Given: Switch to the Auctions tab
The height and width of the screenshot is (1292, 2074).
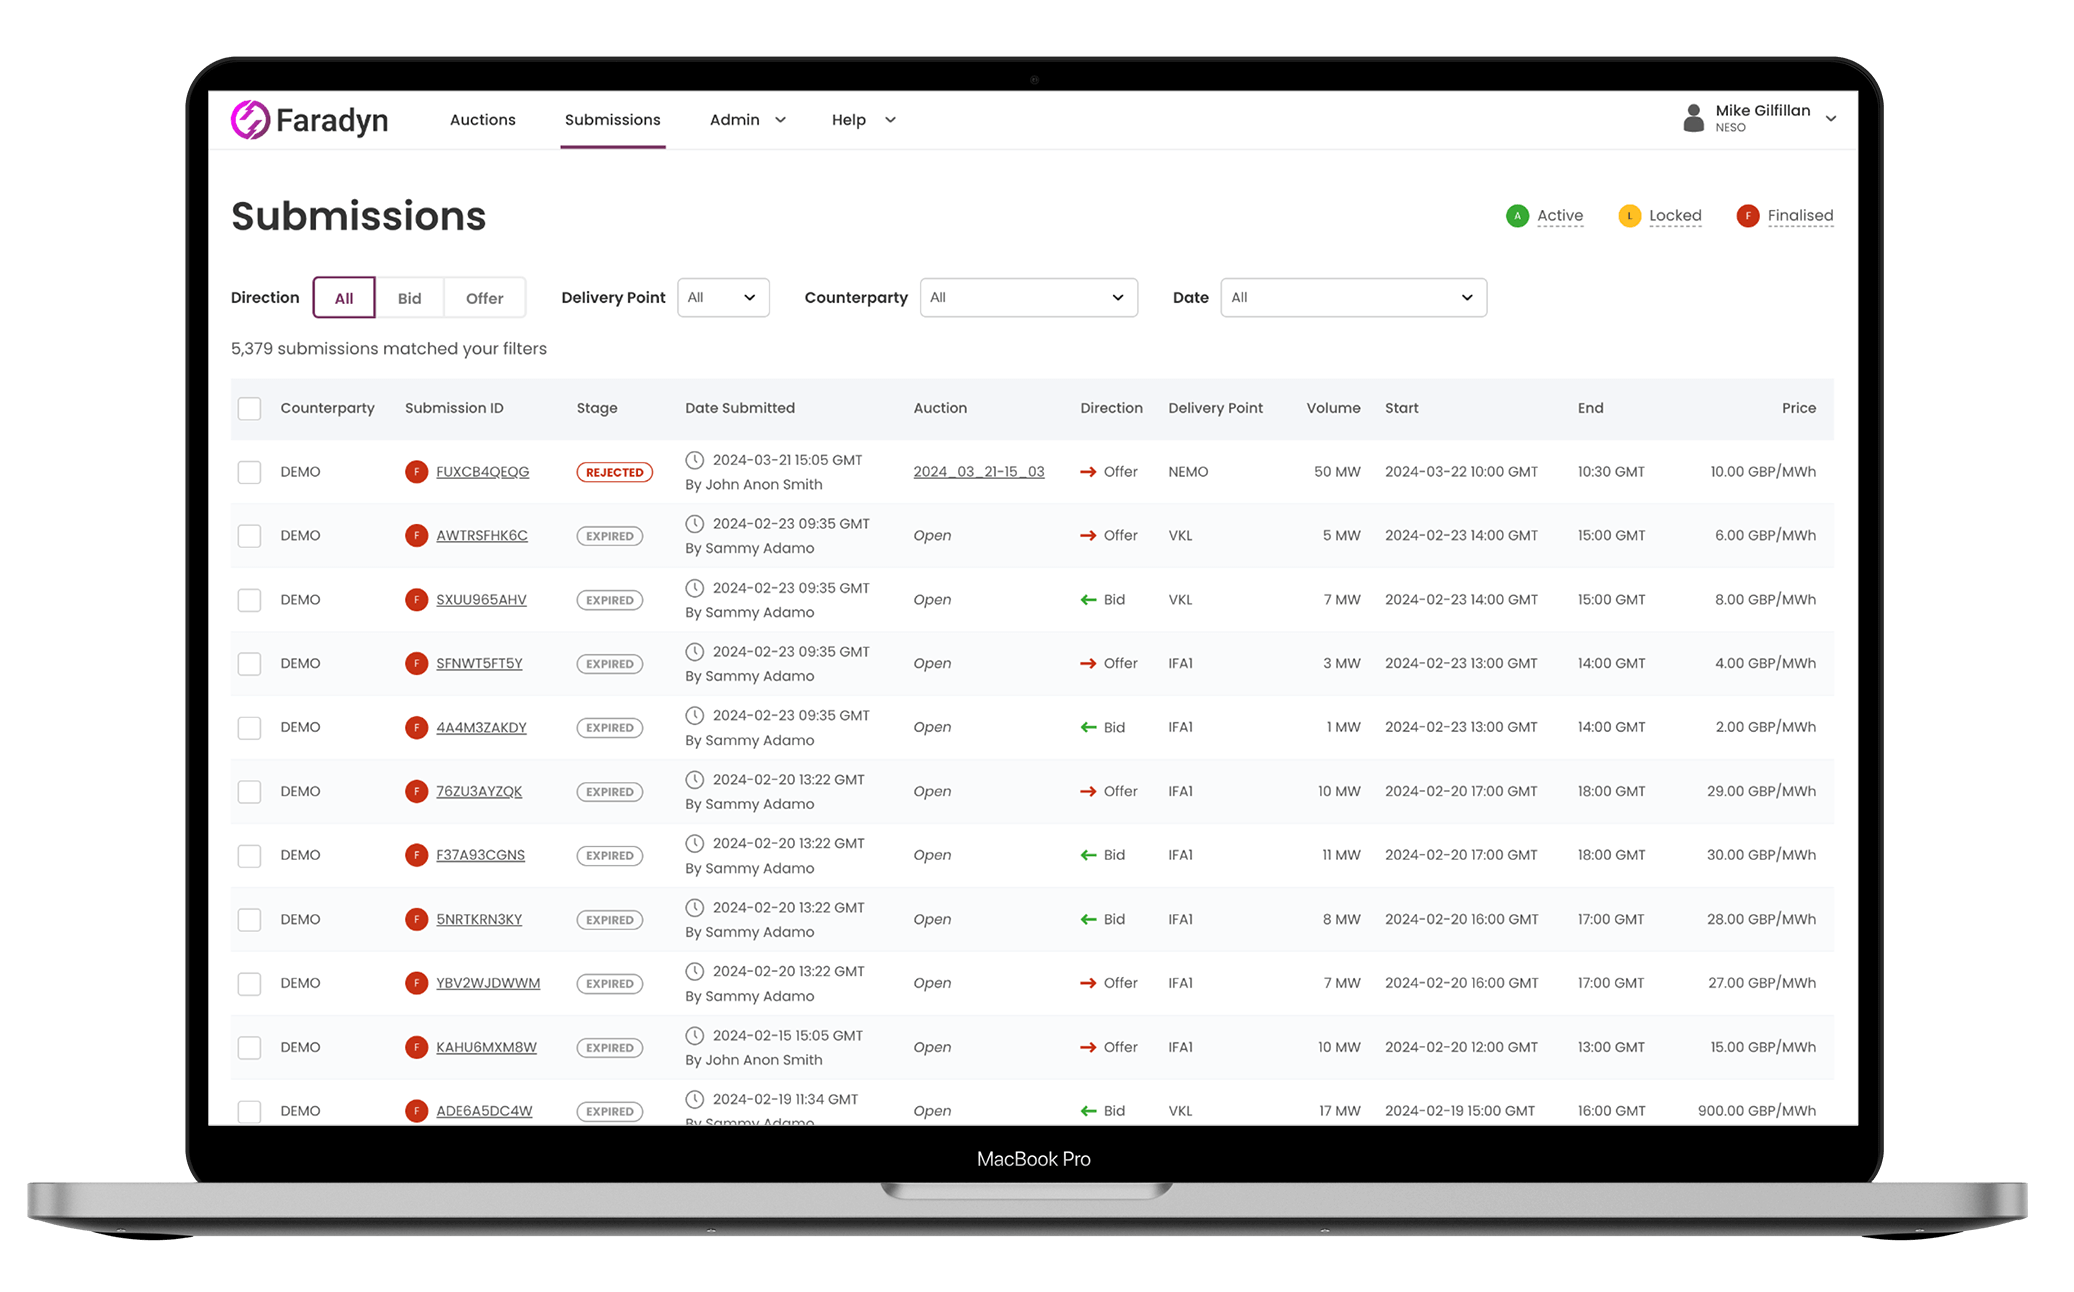Looking at the screenshot, I should [x=482, y=119].
